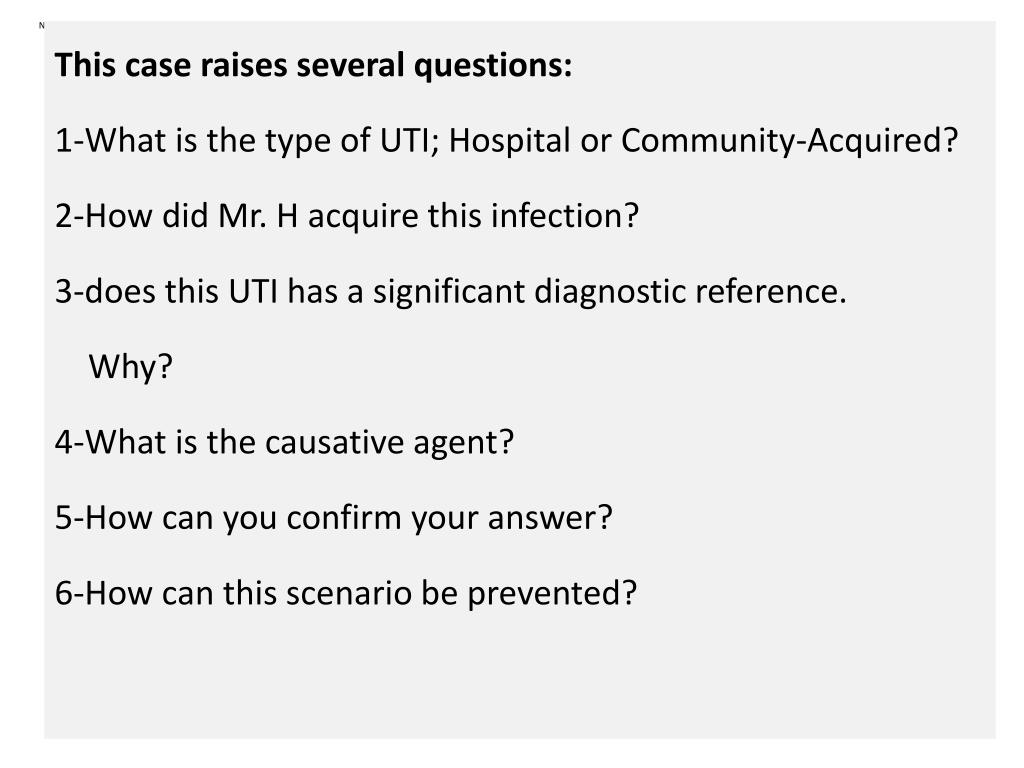This screenshot has width=1024, height=768.
Task: Select question 3 about diagnostic reference
Action: (451, 291)
